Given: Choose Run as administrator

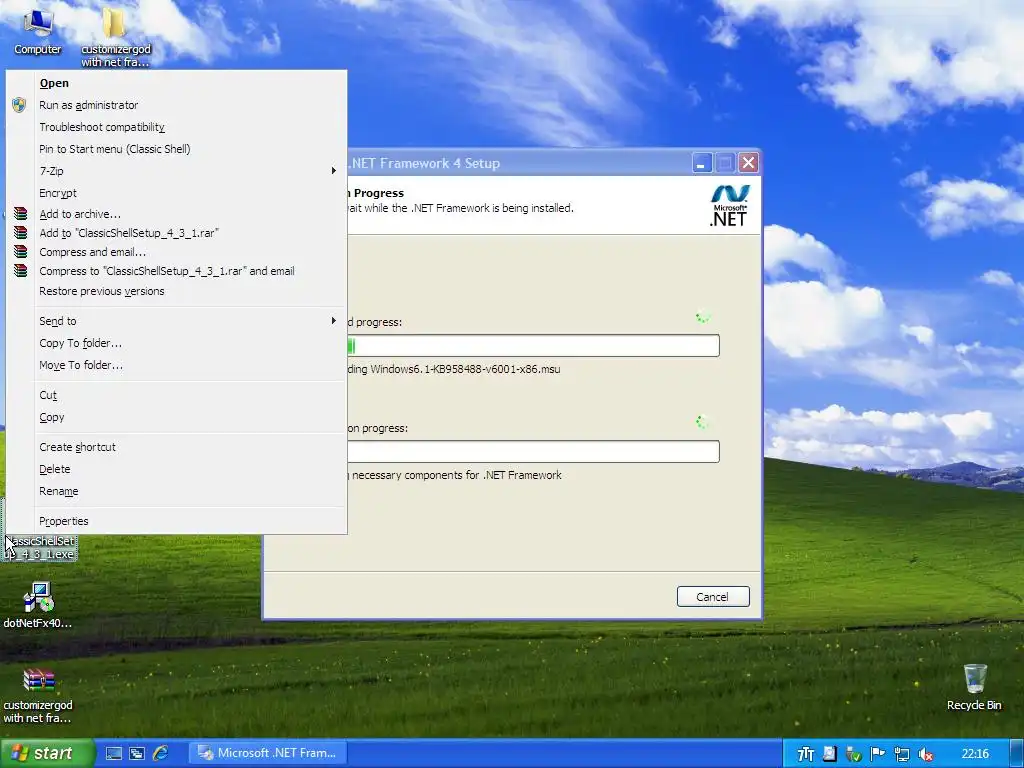Looking at the screenshot, I should [x=176, y=105].
